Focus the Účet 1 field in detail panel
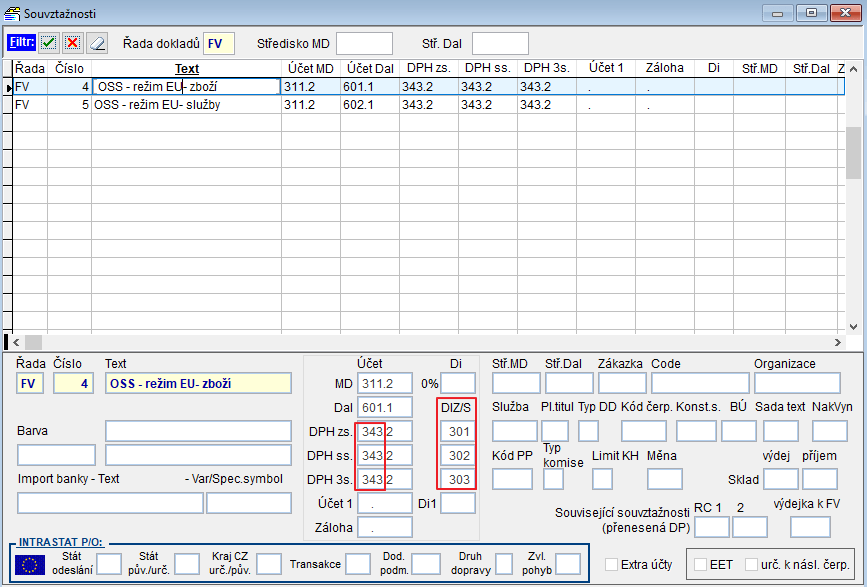This screenshot has width=867, height=587. 385,504
